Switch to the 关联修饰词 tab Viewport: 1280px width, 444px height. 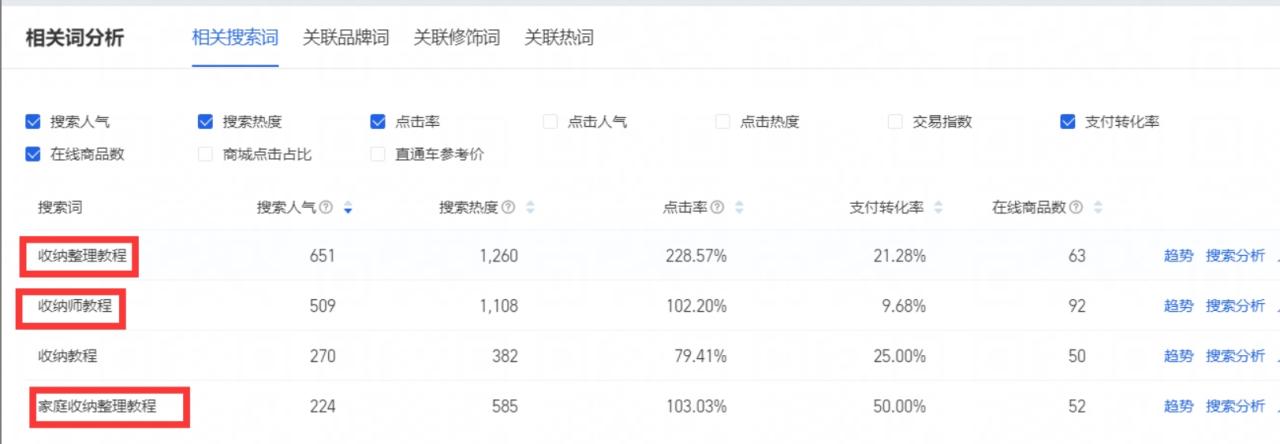tap(457, 38)
